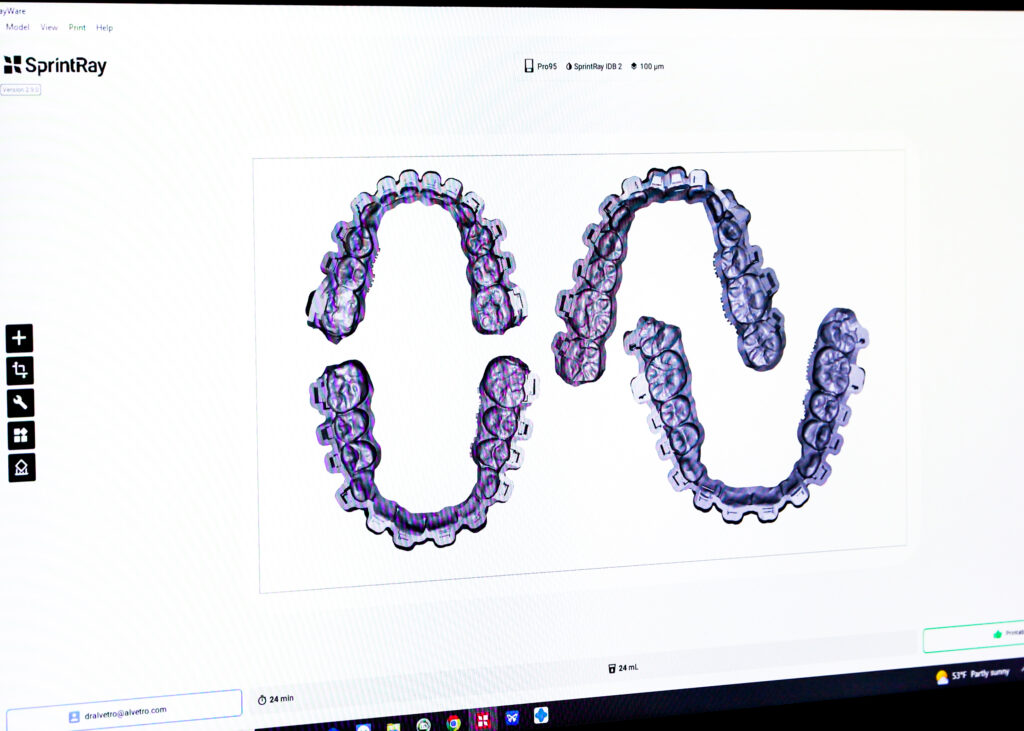Choose the Pro95 printer selector
This screenshot has height=731, width=1024.
coord(540,66)
